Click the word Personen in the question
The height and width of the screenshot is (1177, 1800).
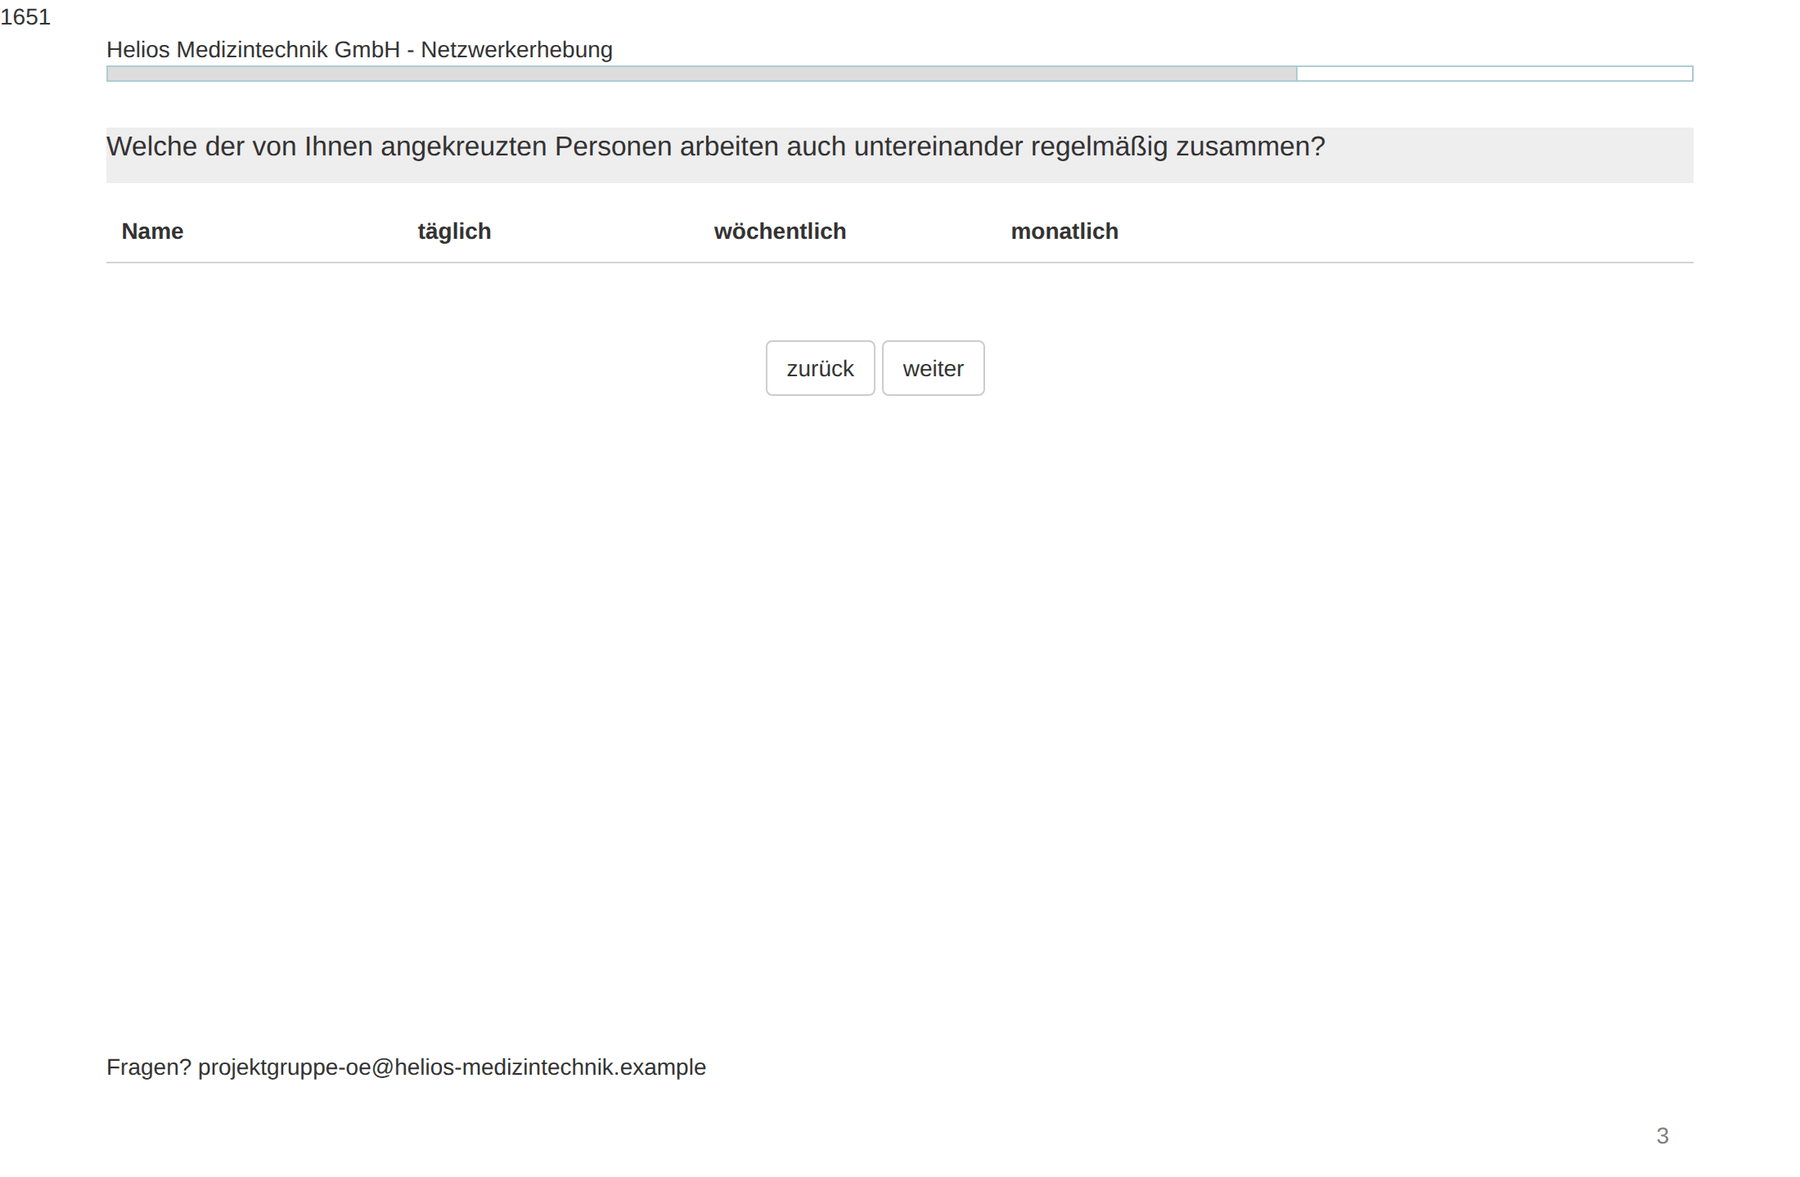[x=613, y=146]
